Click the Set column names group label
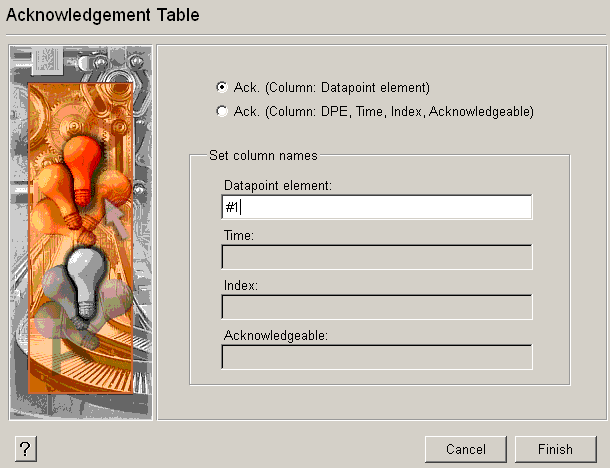Viewport: 610px width, 468px height. pyautogui.click(x=262, y=156)
